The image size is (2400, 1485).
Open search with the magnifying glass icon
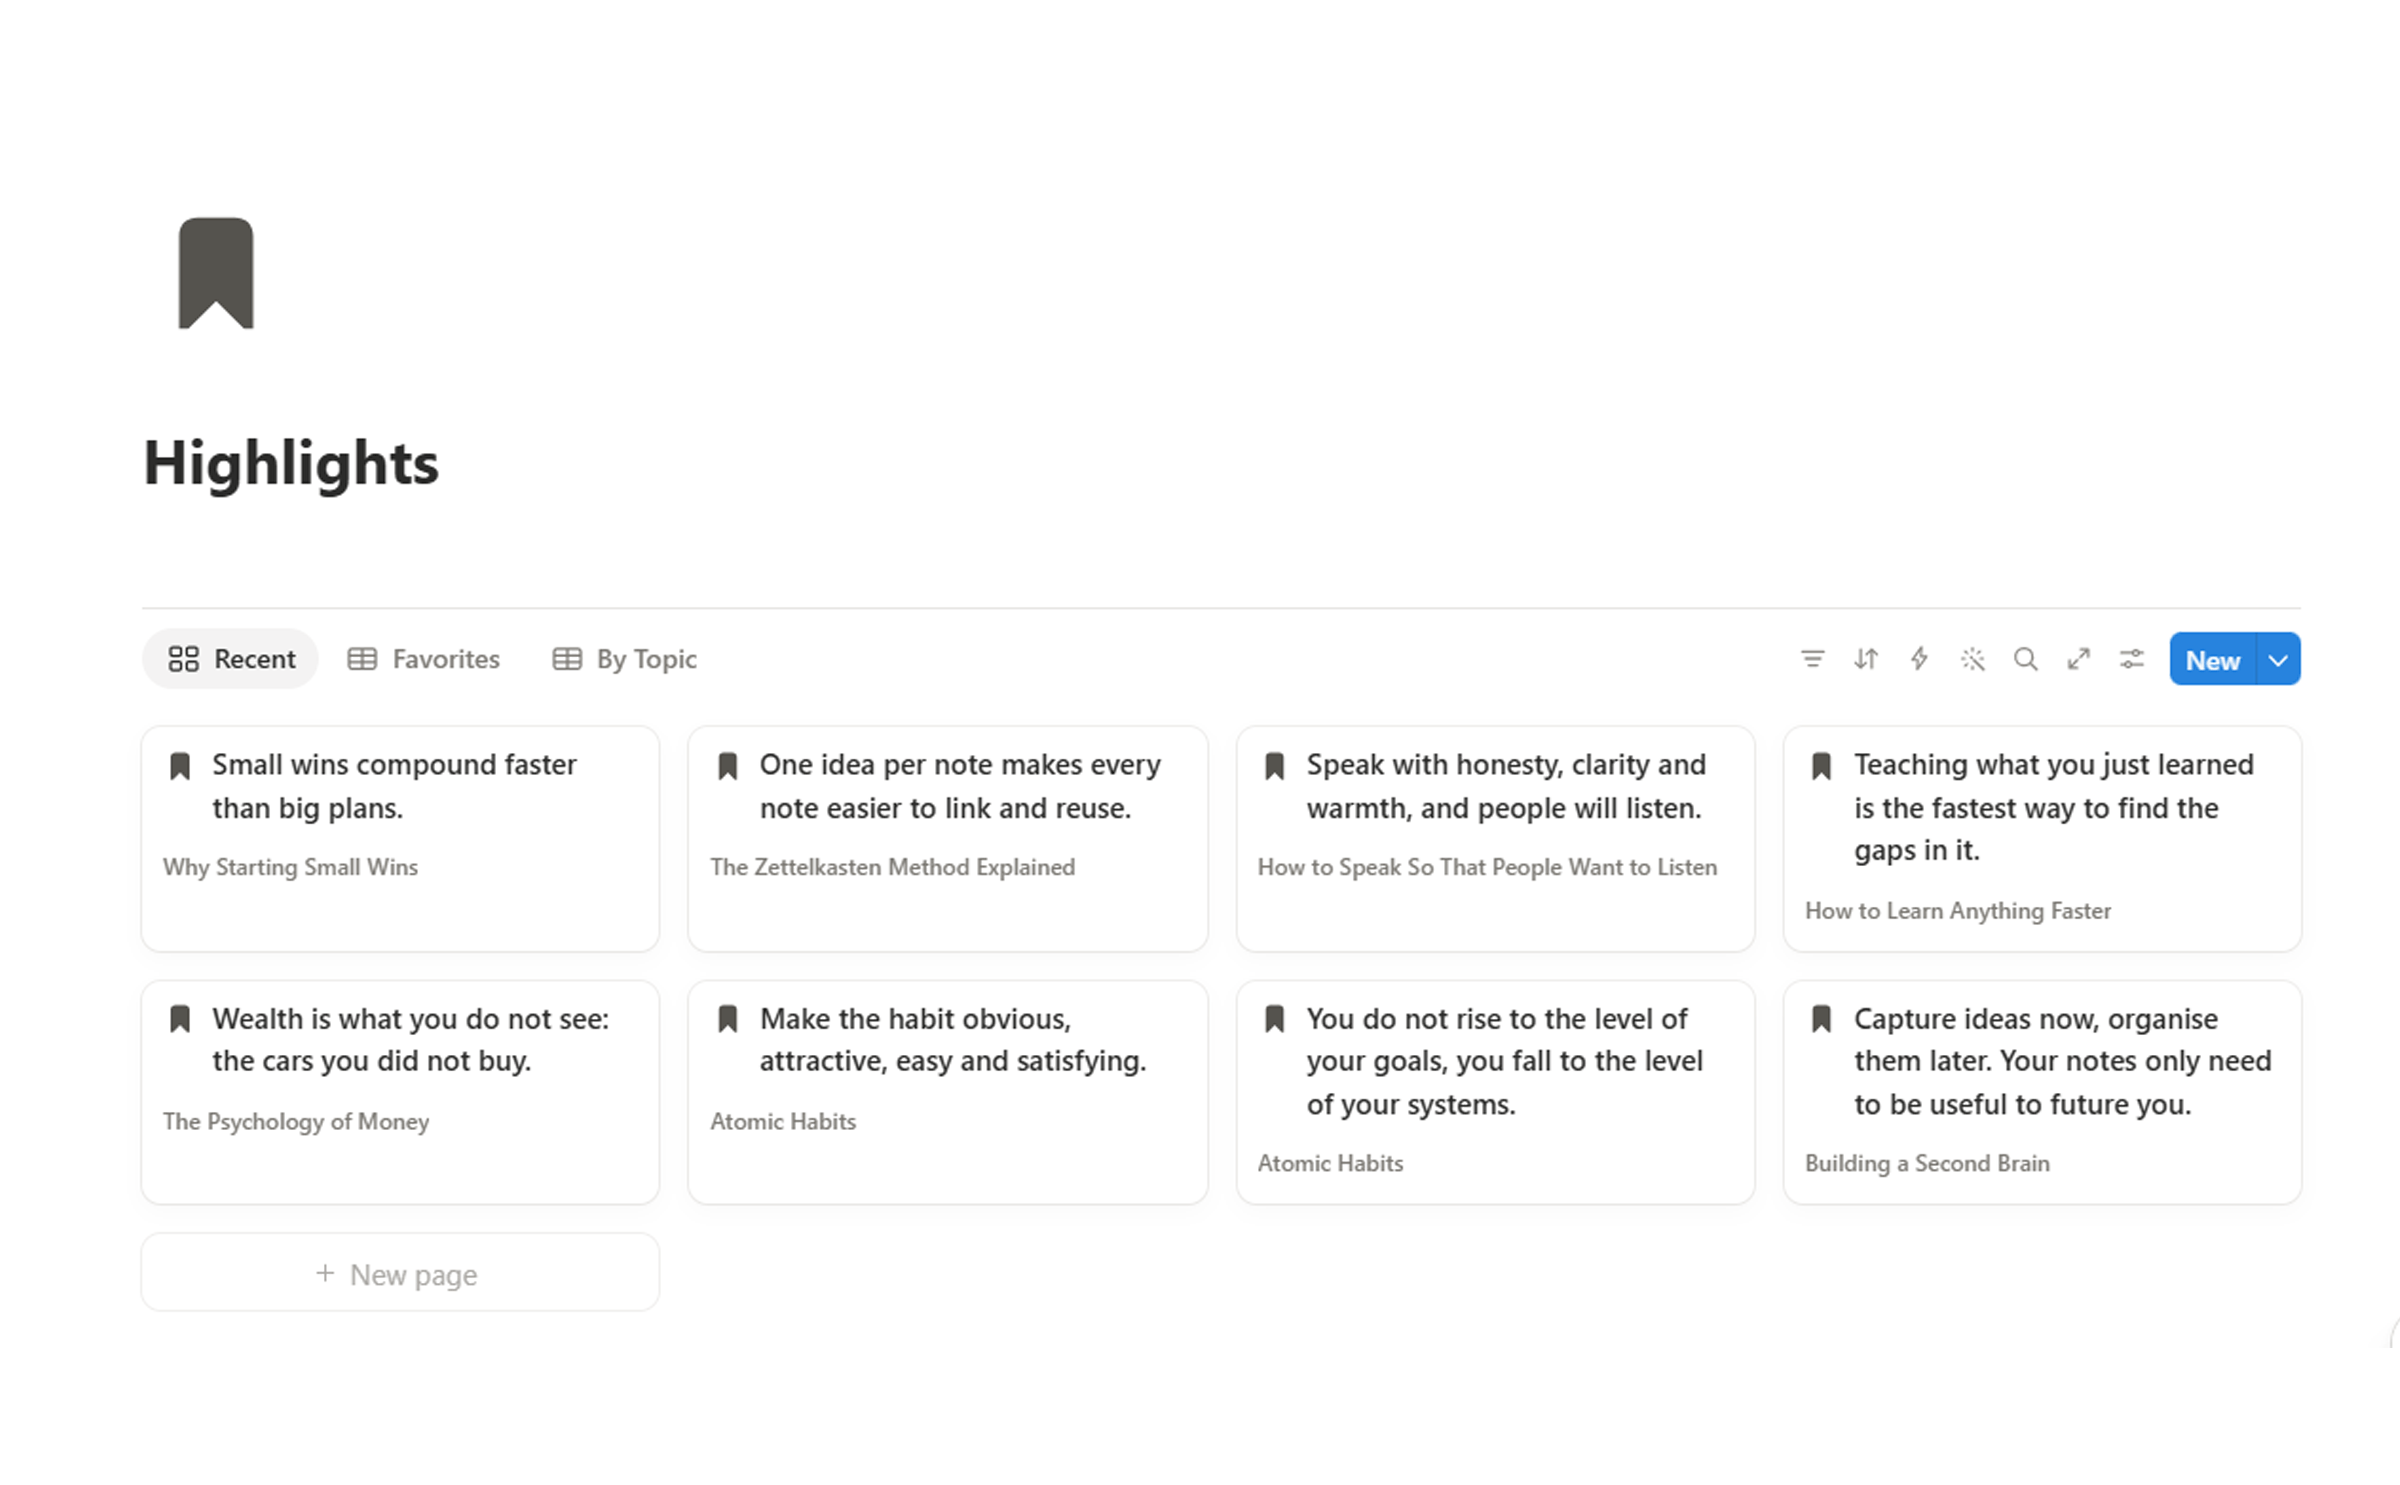point(2025,659)
